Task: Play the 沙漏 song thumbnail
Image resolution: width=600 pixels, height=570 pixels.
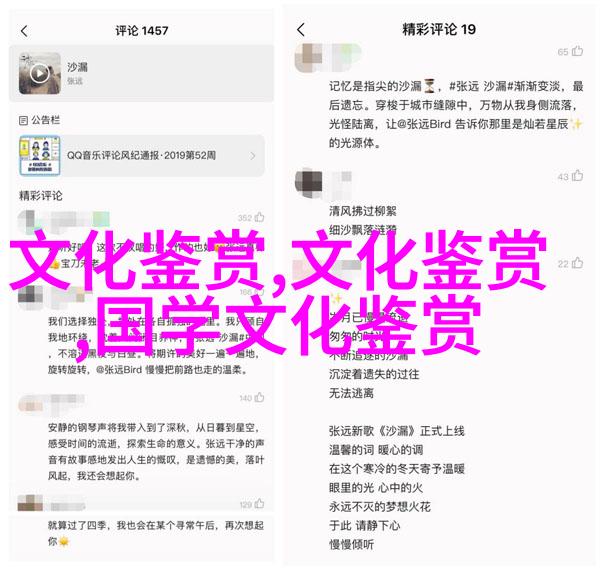Action: coord(40,73)
